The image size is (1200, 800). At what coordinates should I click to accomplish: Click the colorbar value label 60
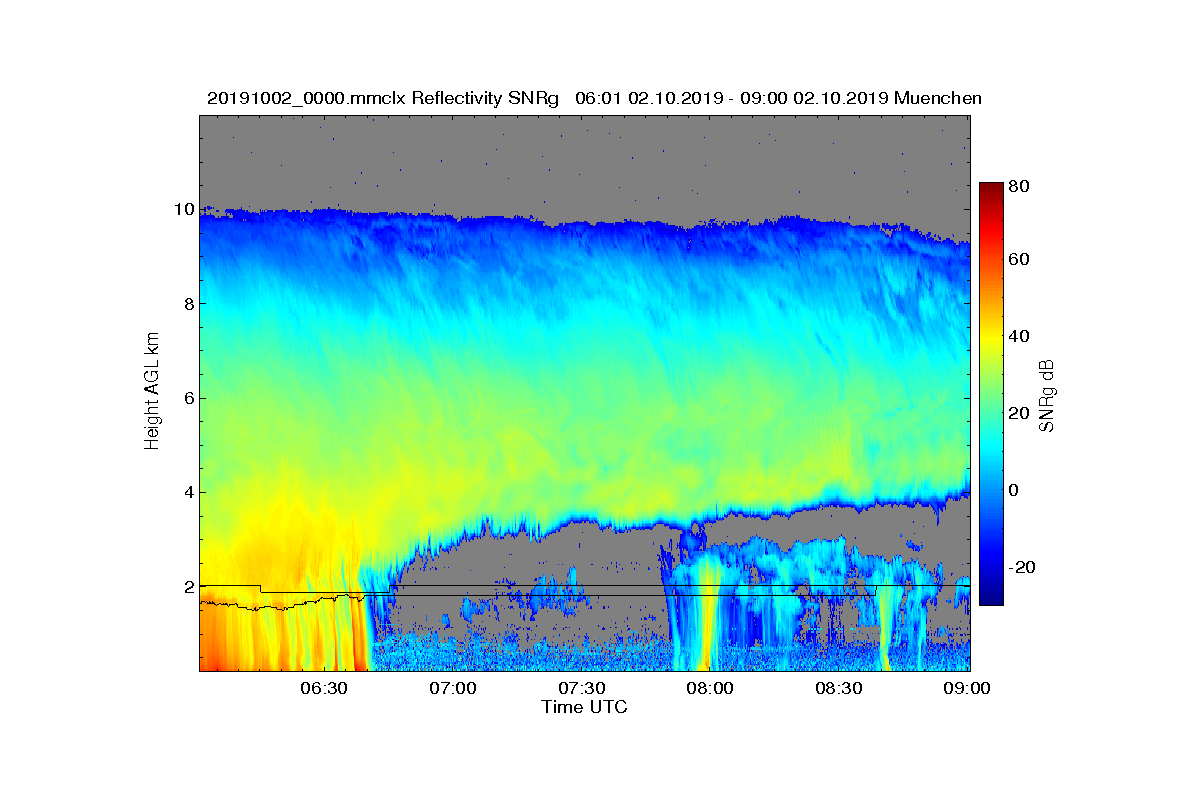[1020, 260]
